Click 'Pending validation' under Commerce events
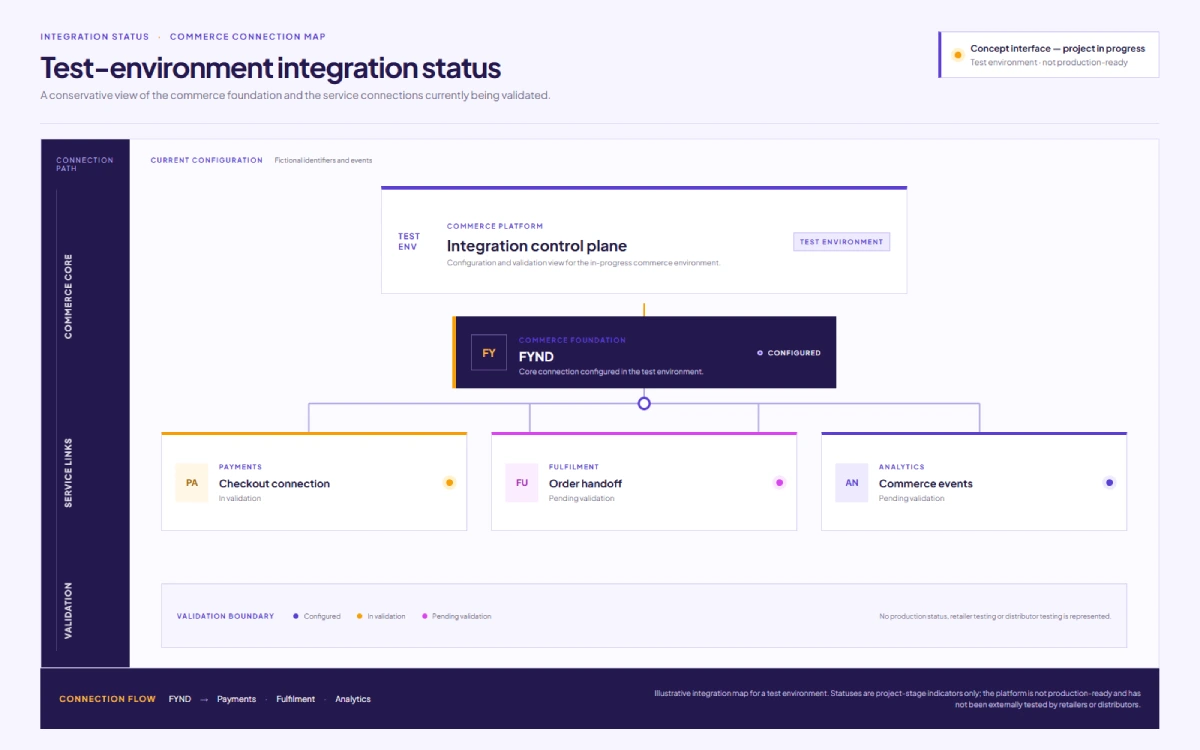 tap(912, 498)
